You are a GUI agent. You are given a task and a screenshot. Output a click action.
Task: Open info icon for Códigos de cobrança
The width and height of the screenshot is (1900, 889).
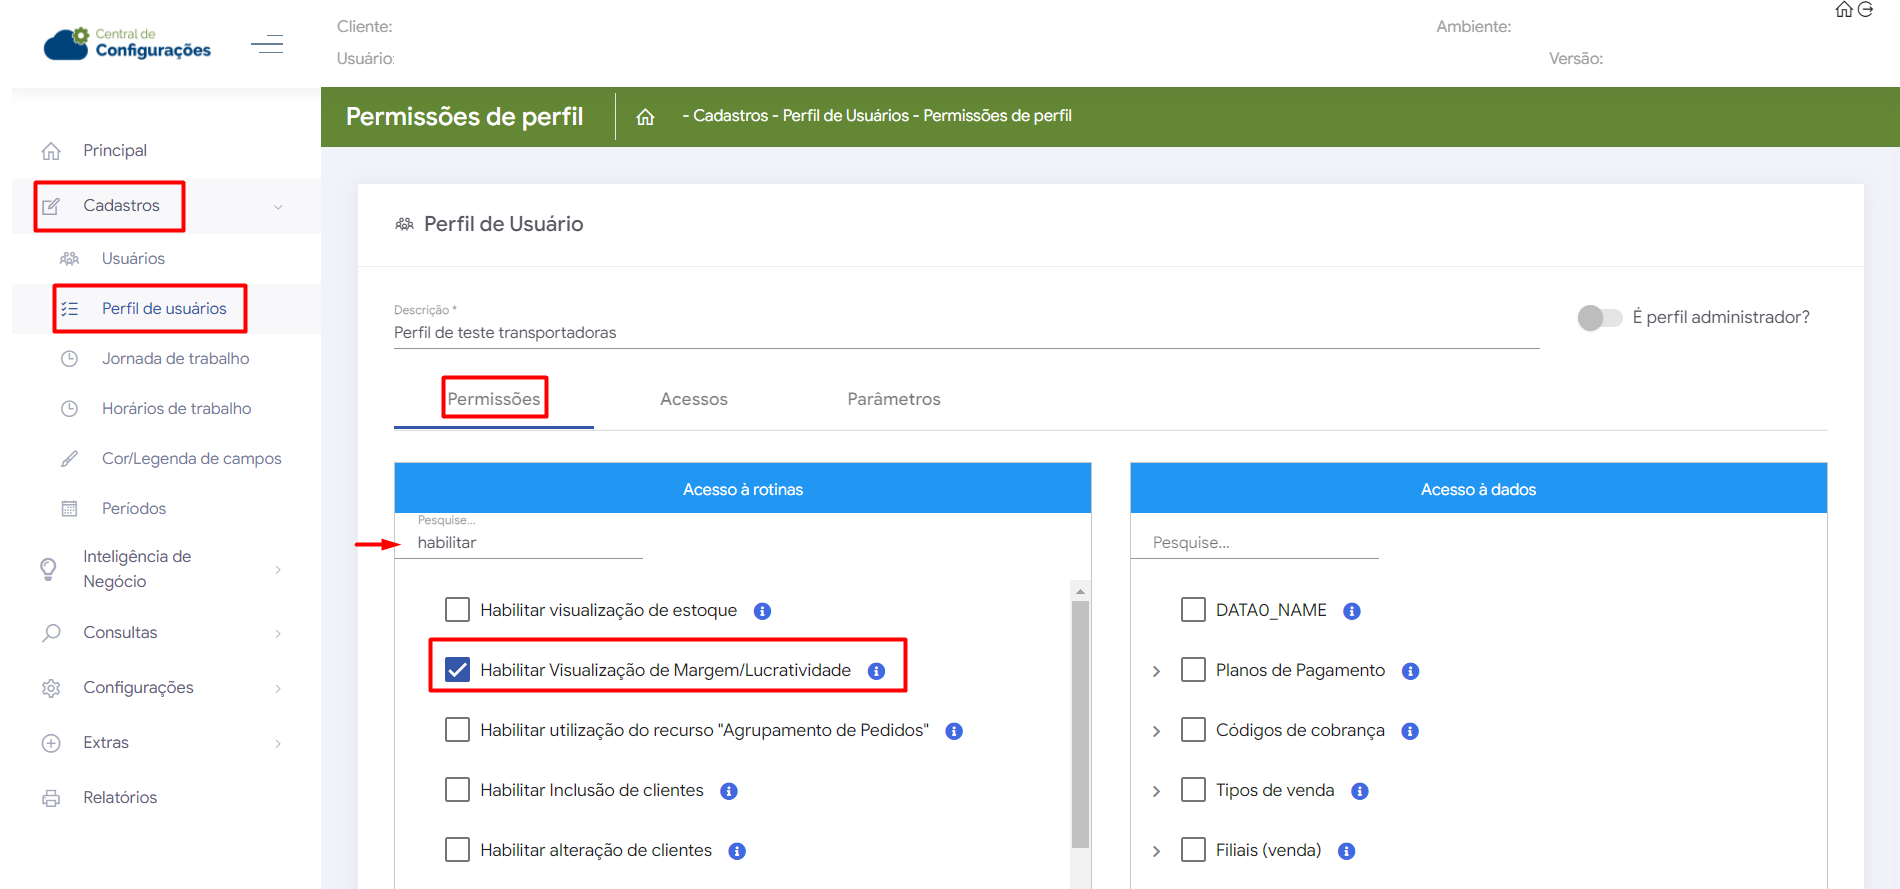coord(1410,731)
